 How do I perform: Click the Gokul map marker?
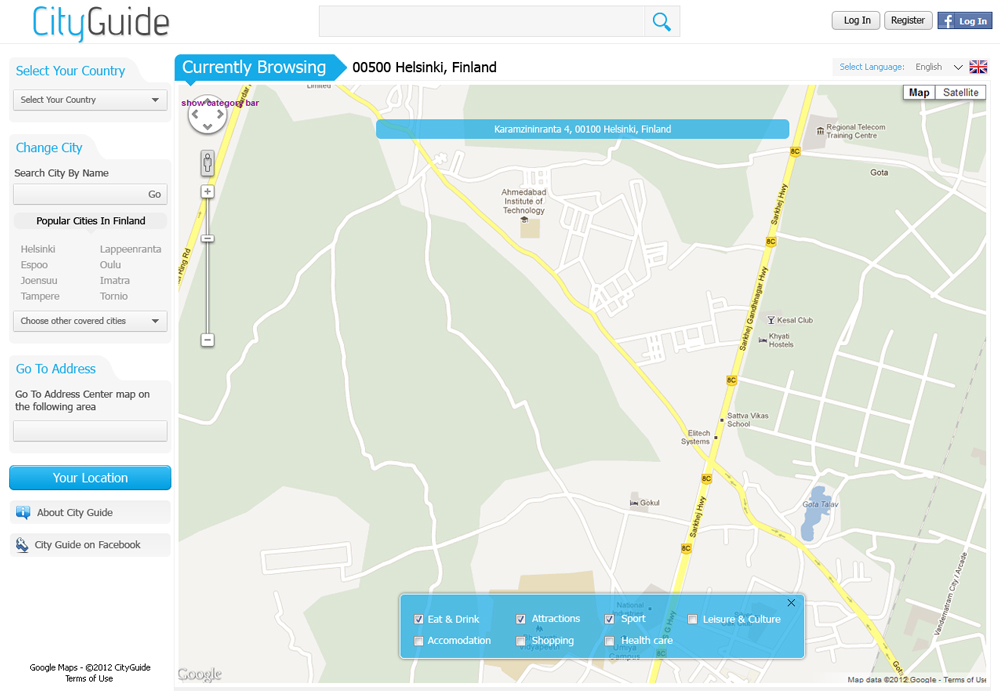(x=634, y=503)
